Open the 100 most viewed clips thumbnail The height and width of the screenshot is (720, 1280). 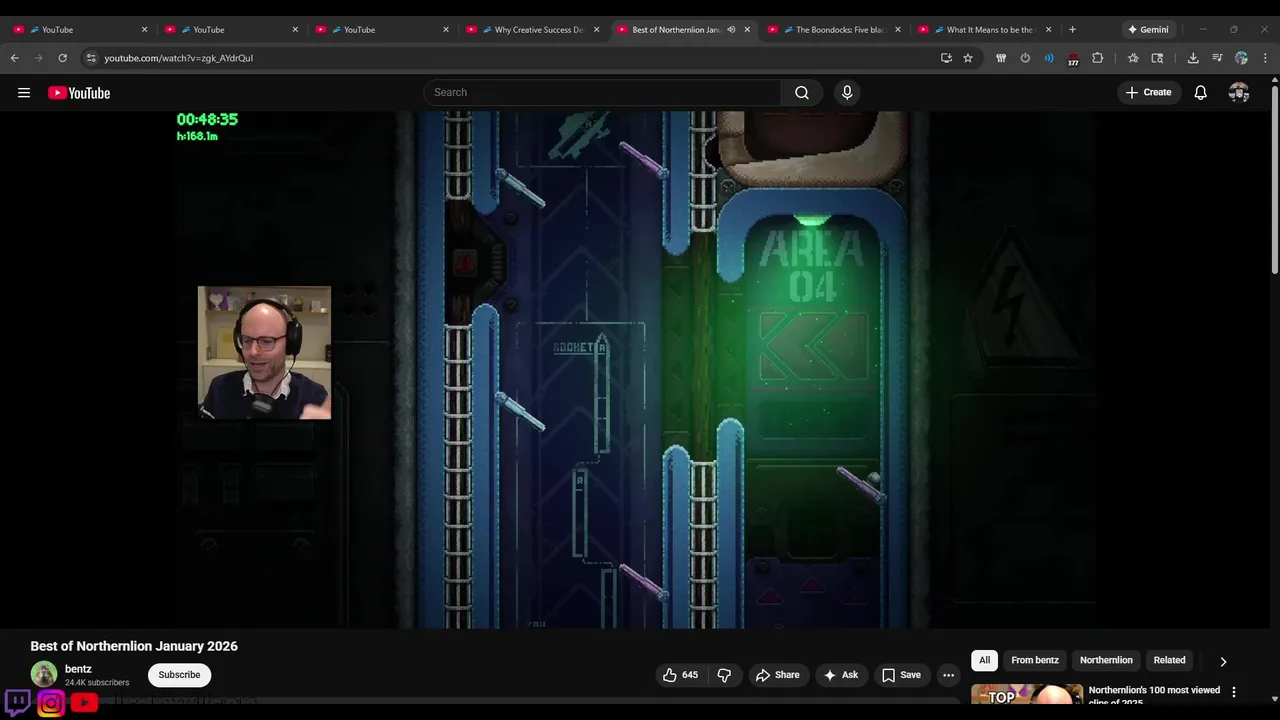coord(1026,694)
